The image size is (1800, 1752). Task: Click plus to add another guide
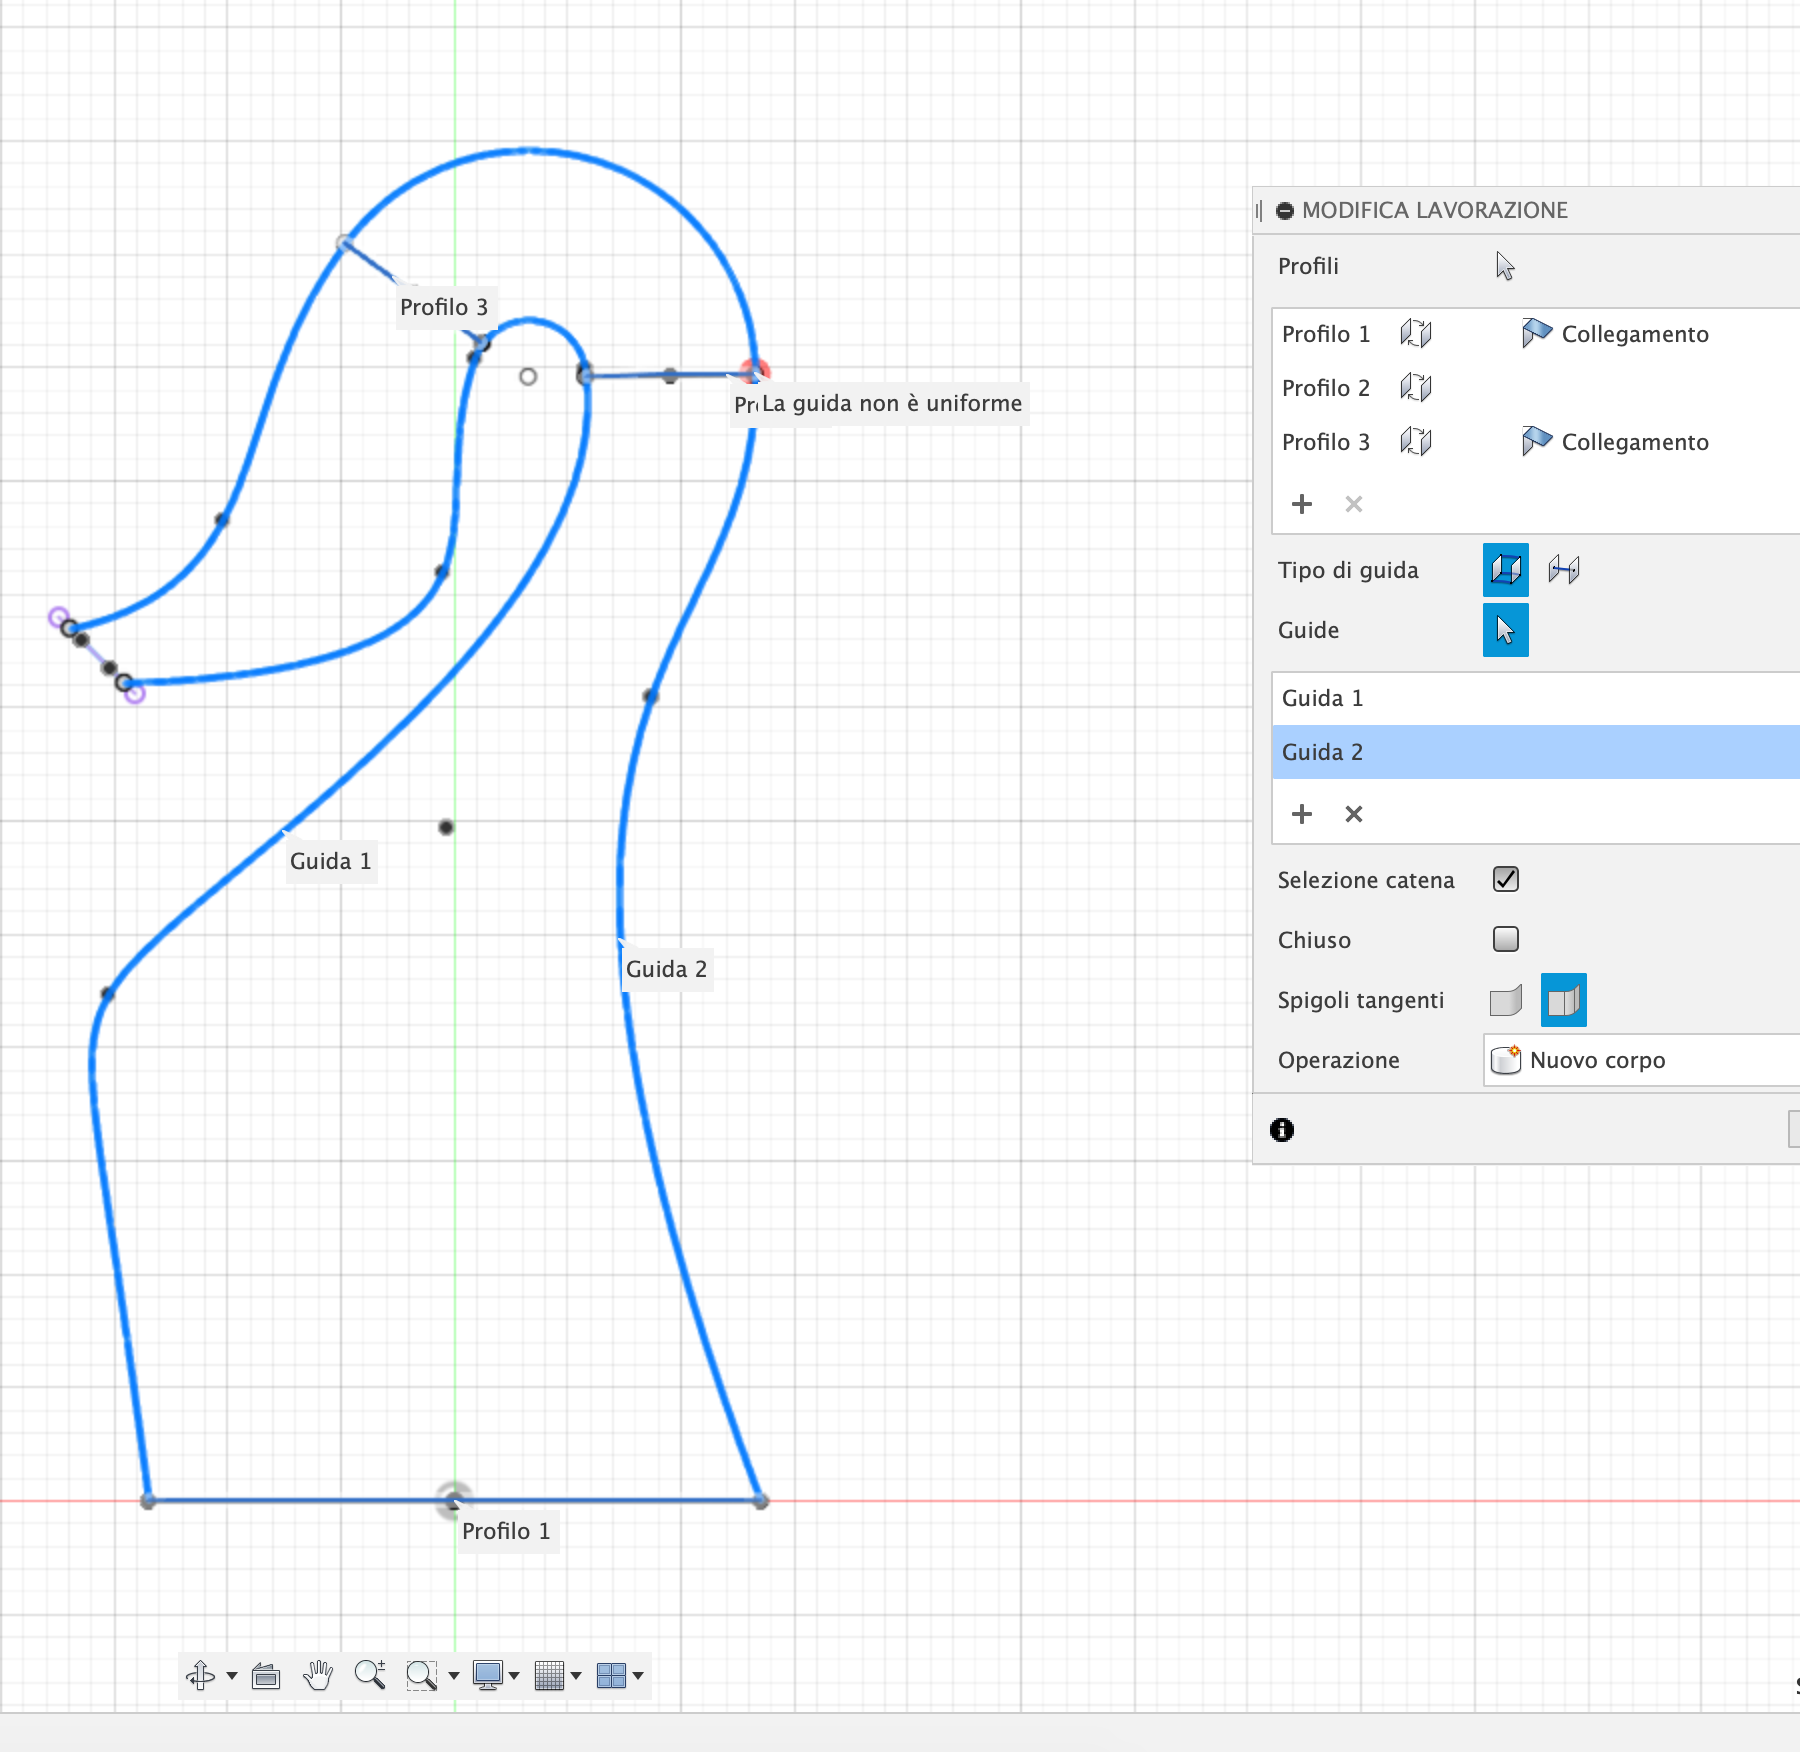1302,814
